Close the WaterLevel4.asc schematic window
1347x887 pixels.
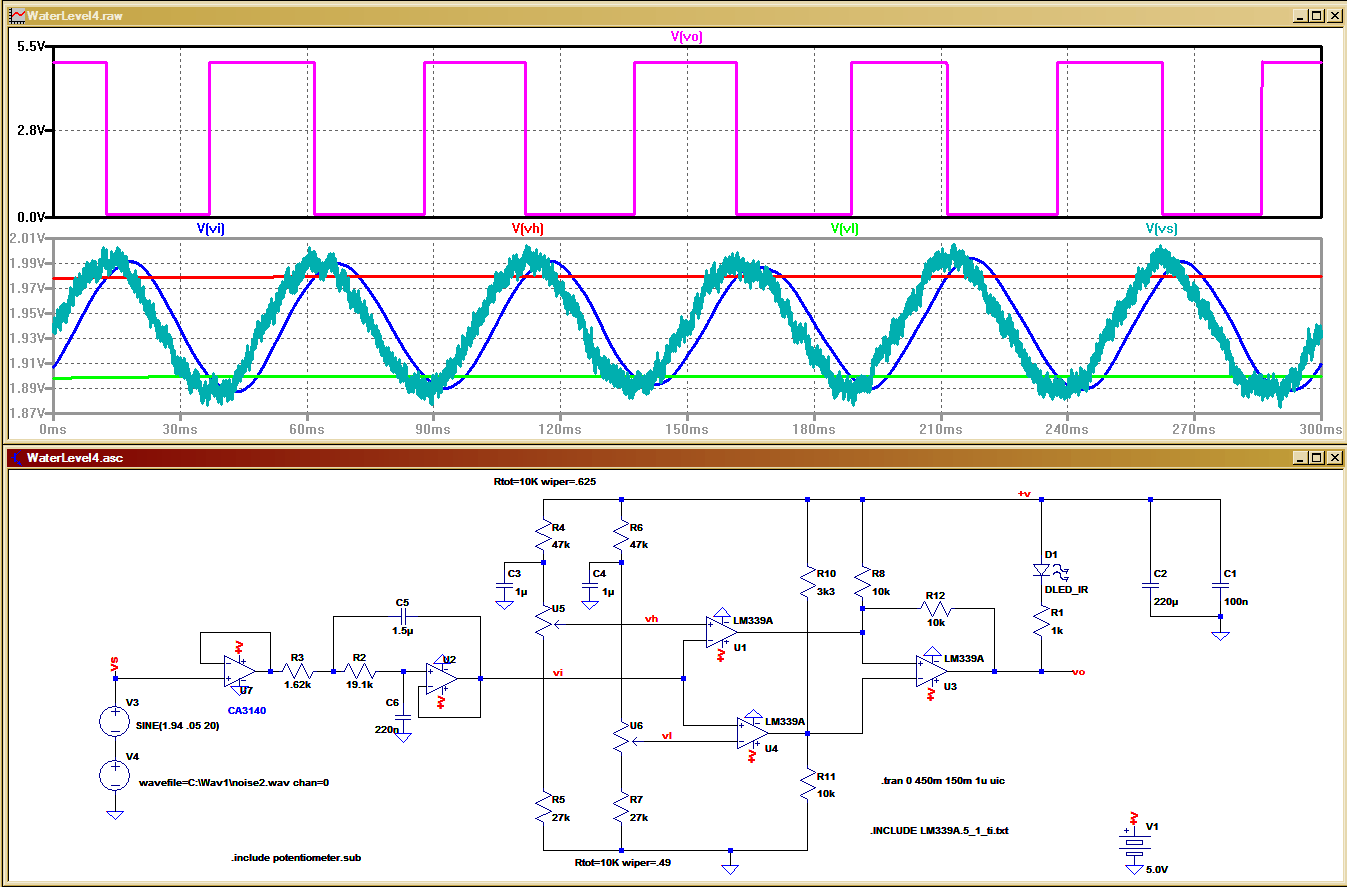(x=1333, y=458)
